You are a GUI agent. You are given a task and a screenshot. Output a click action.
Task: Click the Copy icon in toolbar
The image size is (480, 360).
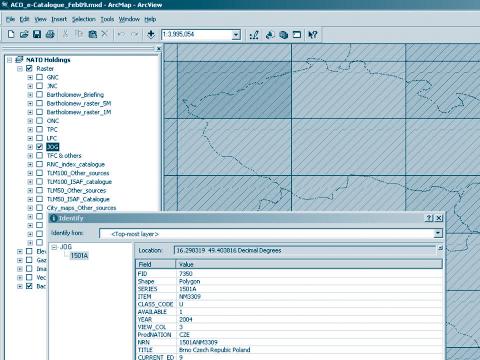tap(79, 34)
